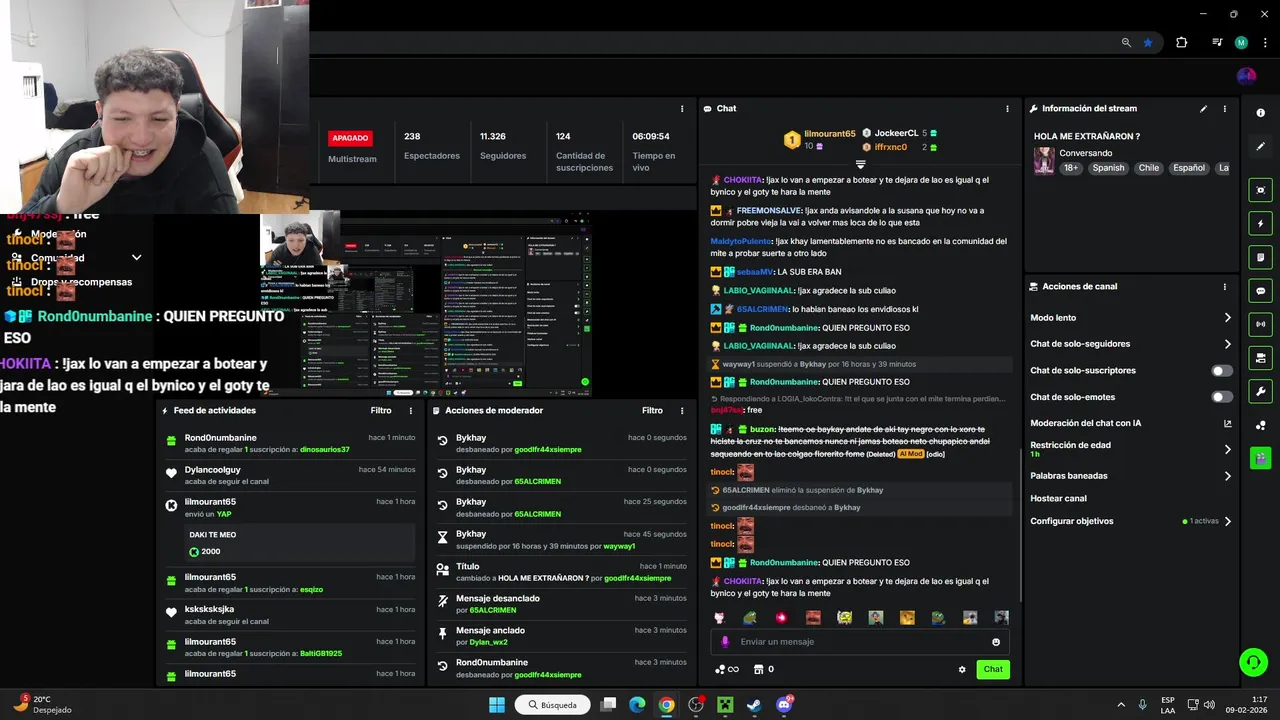Click the APAGADO multistream badge
The height and width of the screenshot is (720, 1280).
[x=350, y=138]
